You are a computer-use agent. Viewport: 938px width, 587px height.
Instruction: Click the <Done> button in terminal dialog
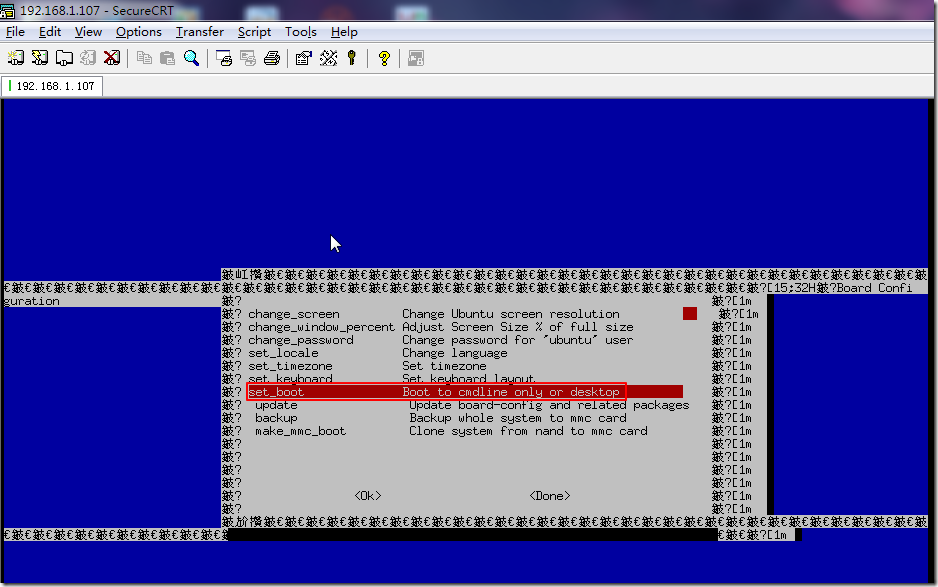point(550,496)
